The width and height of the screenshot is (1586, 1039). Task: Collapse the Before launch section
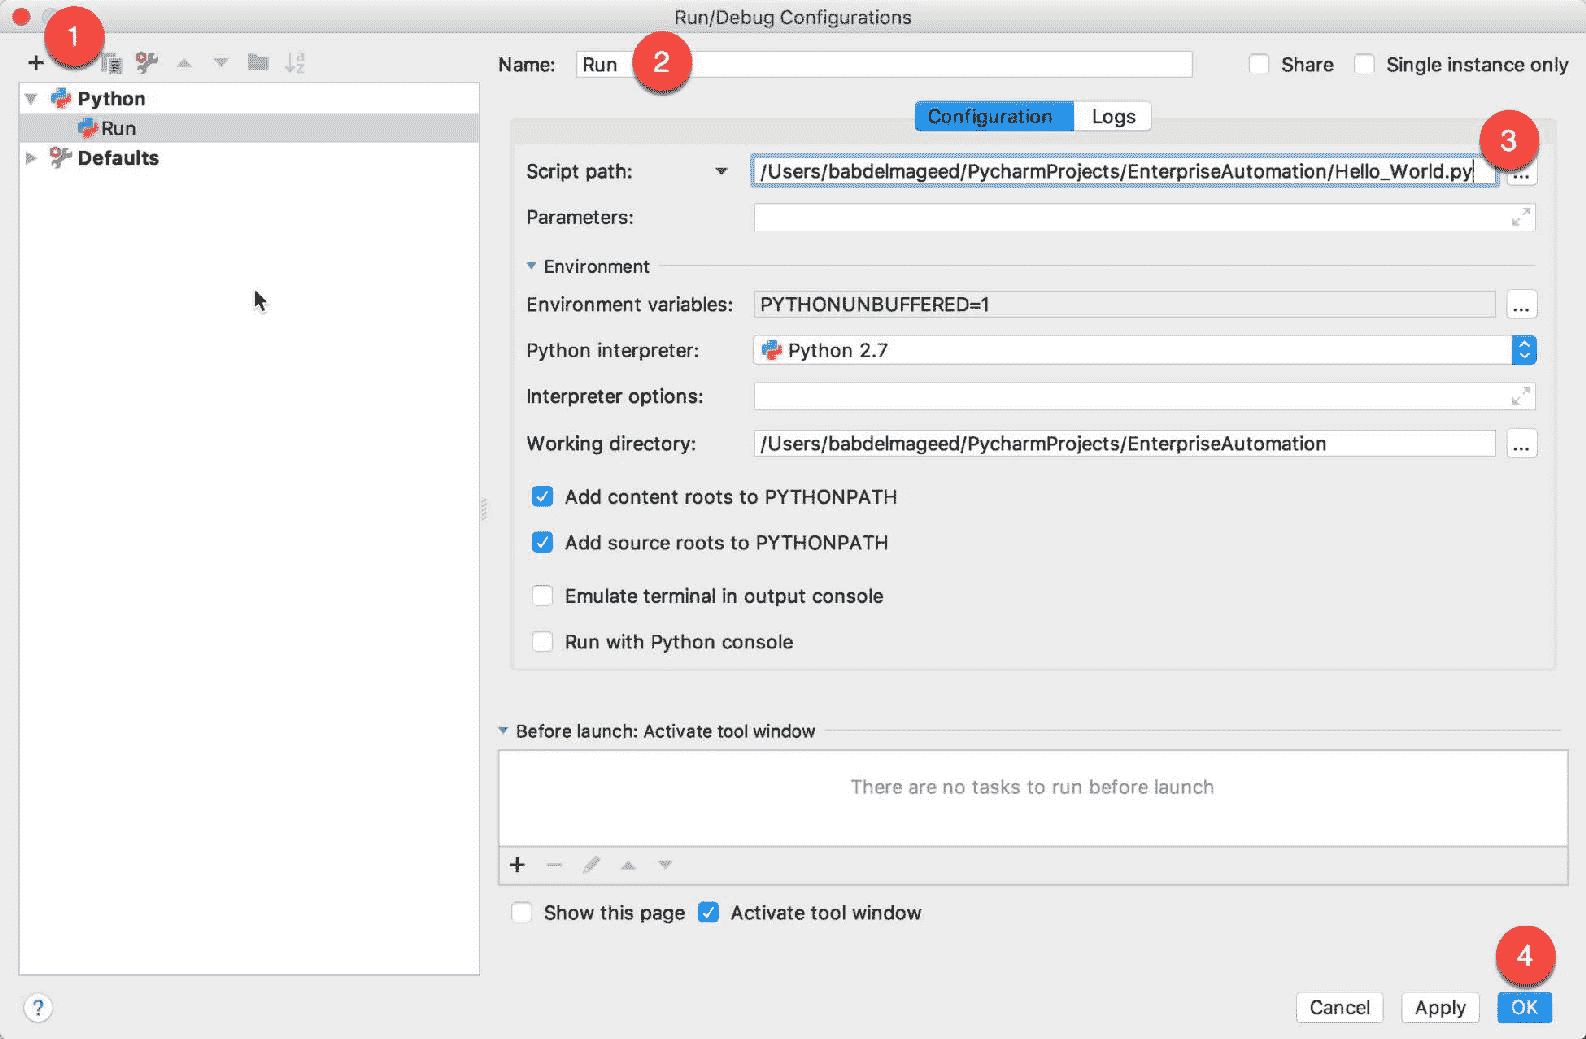[x=503, y=731]
